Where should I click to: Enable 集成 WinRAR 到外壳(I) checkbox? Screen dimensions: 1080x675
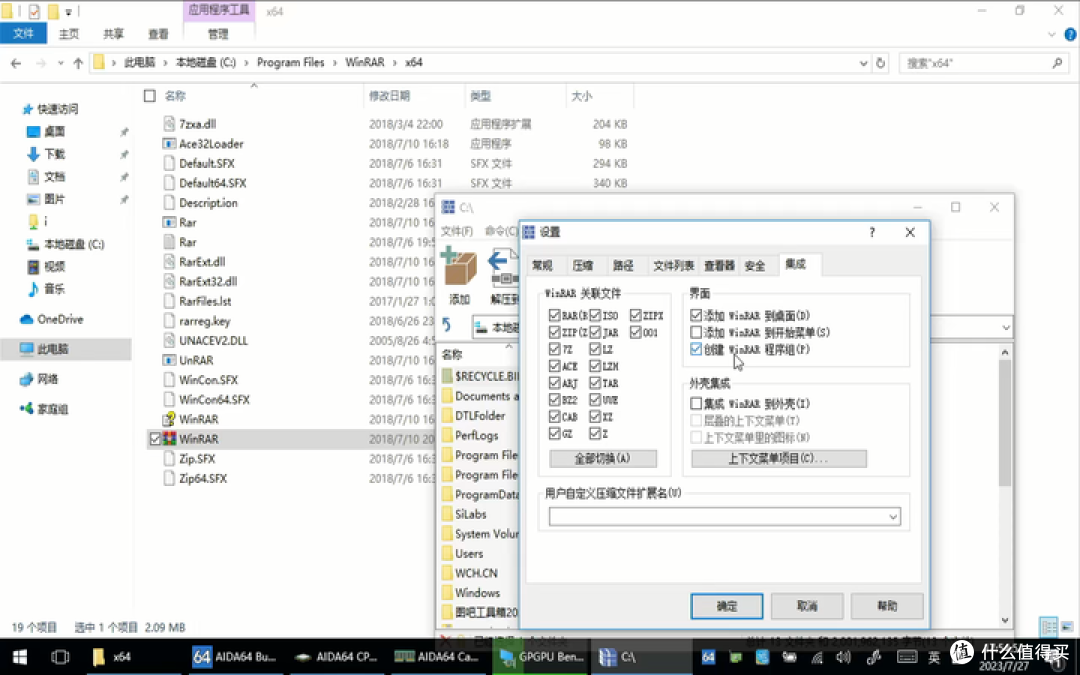click(696, 404)
